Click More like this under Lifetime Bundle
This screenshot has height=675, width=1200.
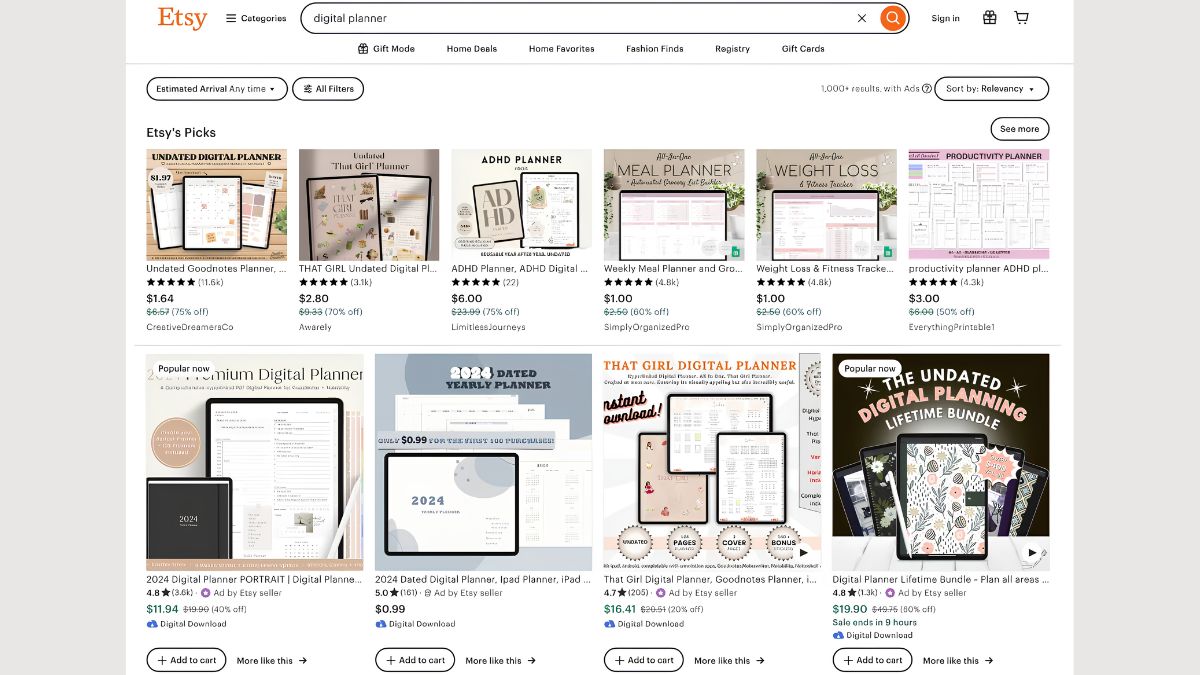tap(958, 661)
